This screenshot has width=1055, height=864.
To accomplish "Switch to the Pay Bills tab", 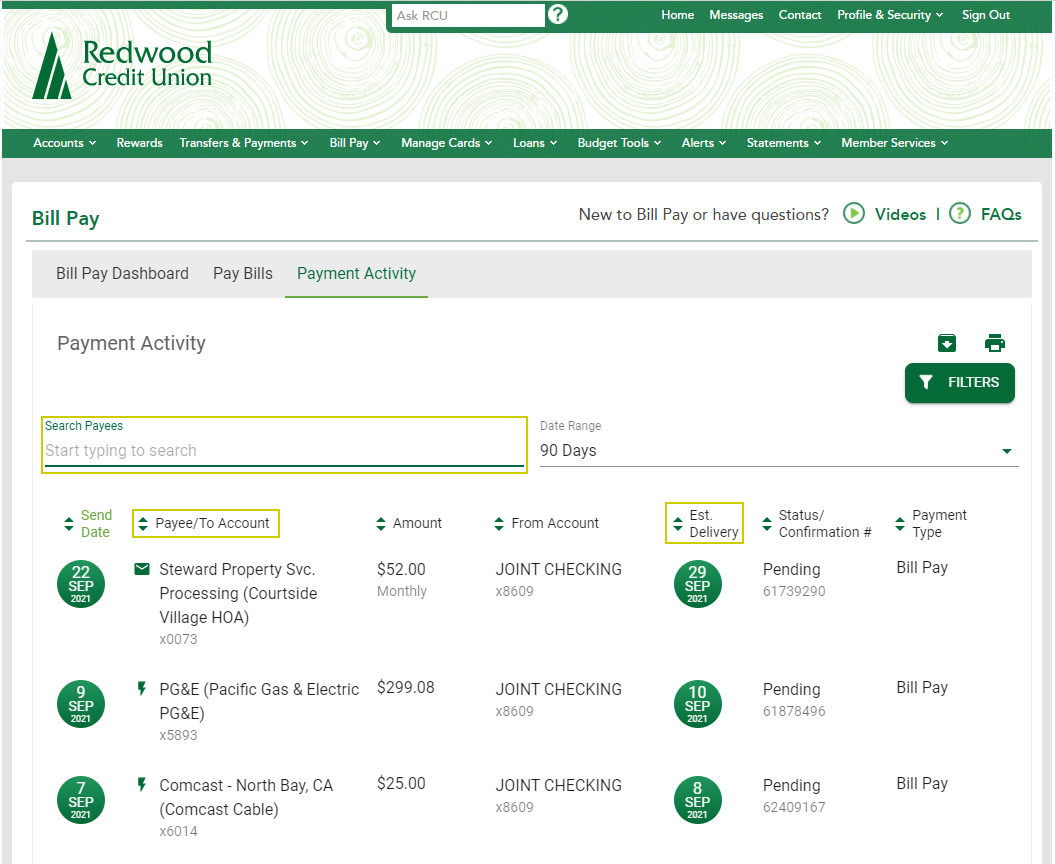I will [x=243, y=273].
